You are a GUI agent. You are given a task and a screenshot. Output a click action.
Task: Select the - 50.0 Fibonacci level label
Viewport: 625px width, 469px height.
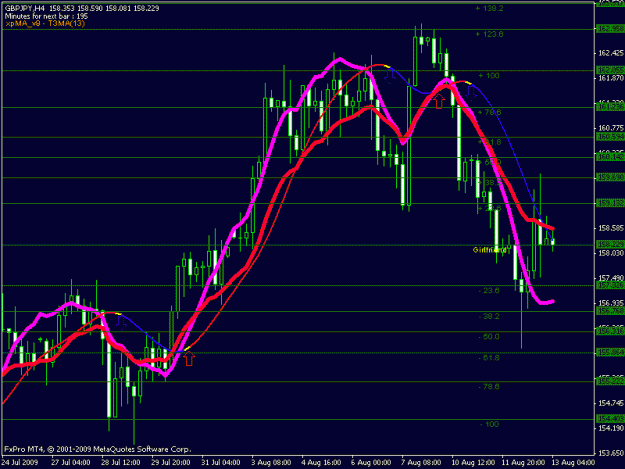[x=489, y=337]
